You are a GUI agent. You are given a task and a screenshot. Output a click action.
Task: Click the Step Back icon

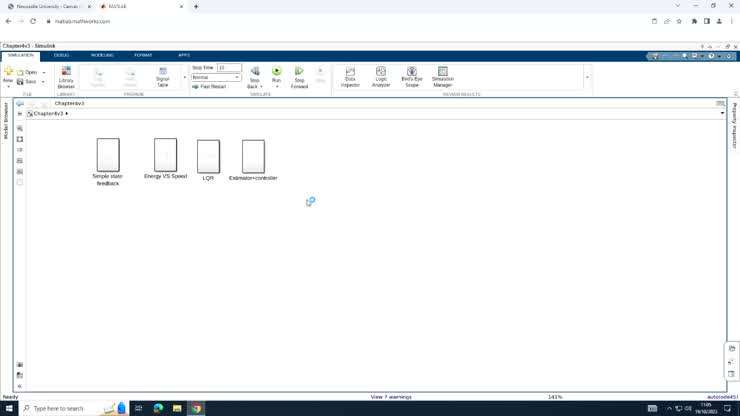(x=254, y=74)
